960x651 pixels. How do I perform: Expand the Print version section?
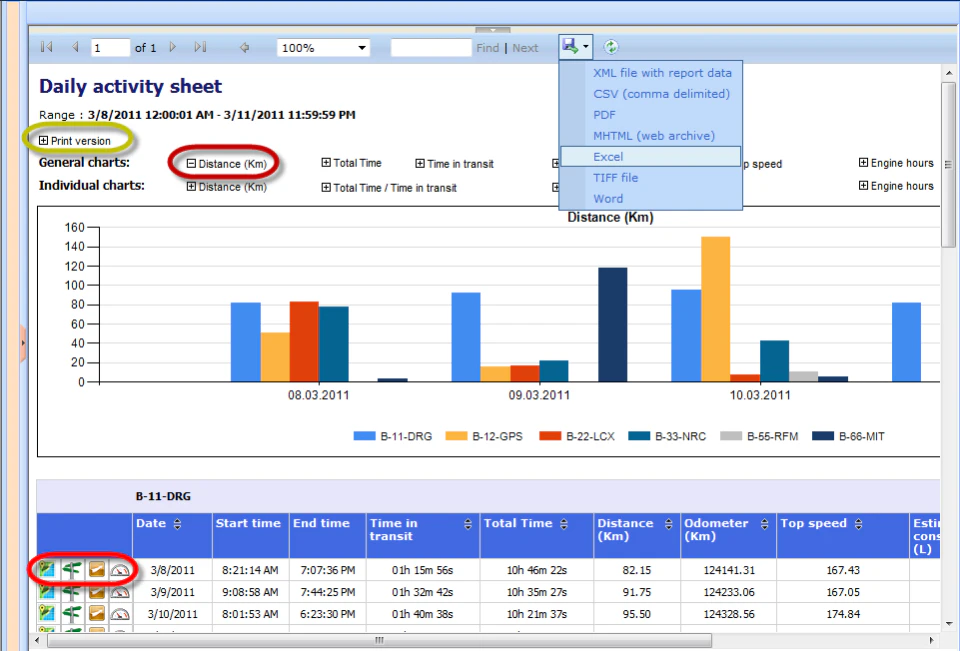click(44, 141)
